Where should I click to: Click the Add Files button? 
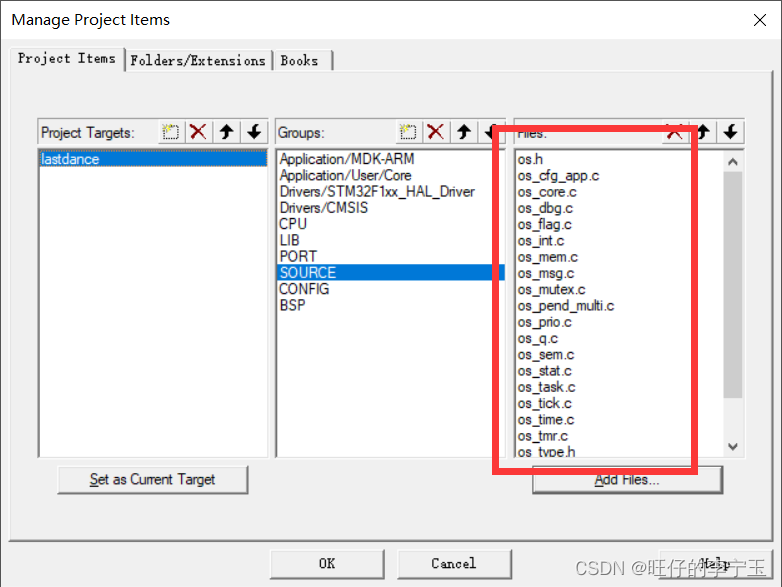click(x=627, y=480)
